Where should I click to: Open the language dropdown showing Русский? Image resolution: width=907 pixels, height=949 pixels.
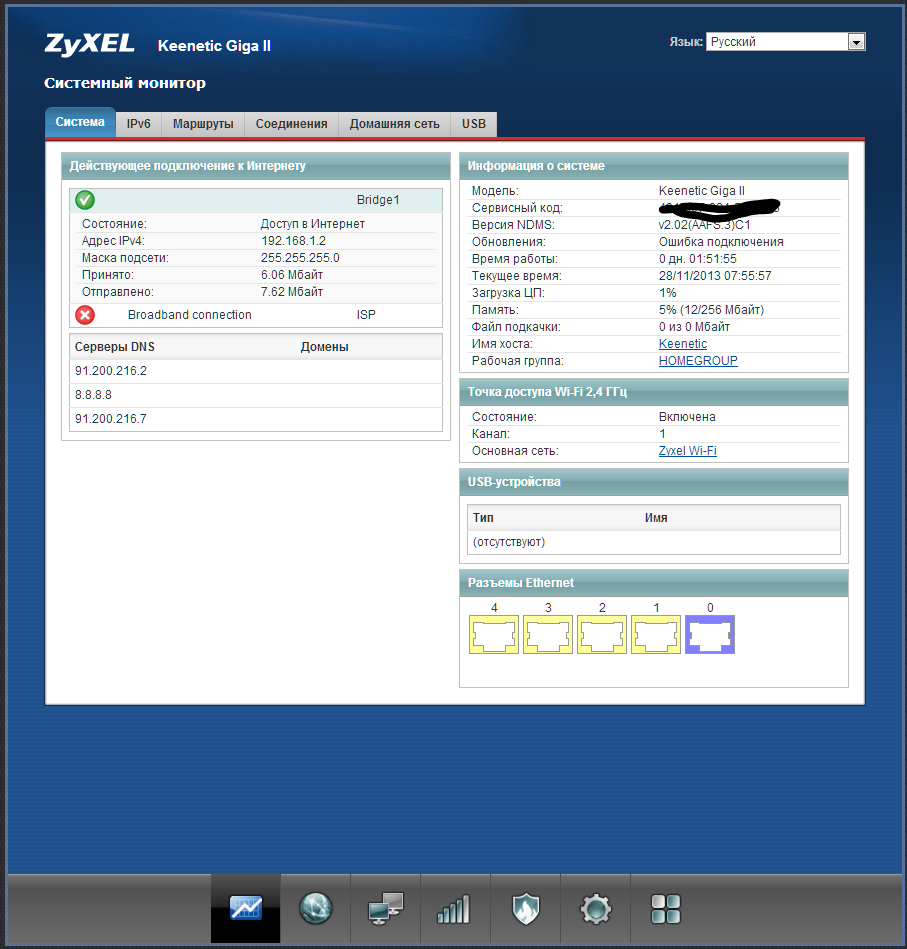tap(785, 41)
